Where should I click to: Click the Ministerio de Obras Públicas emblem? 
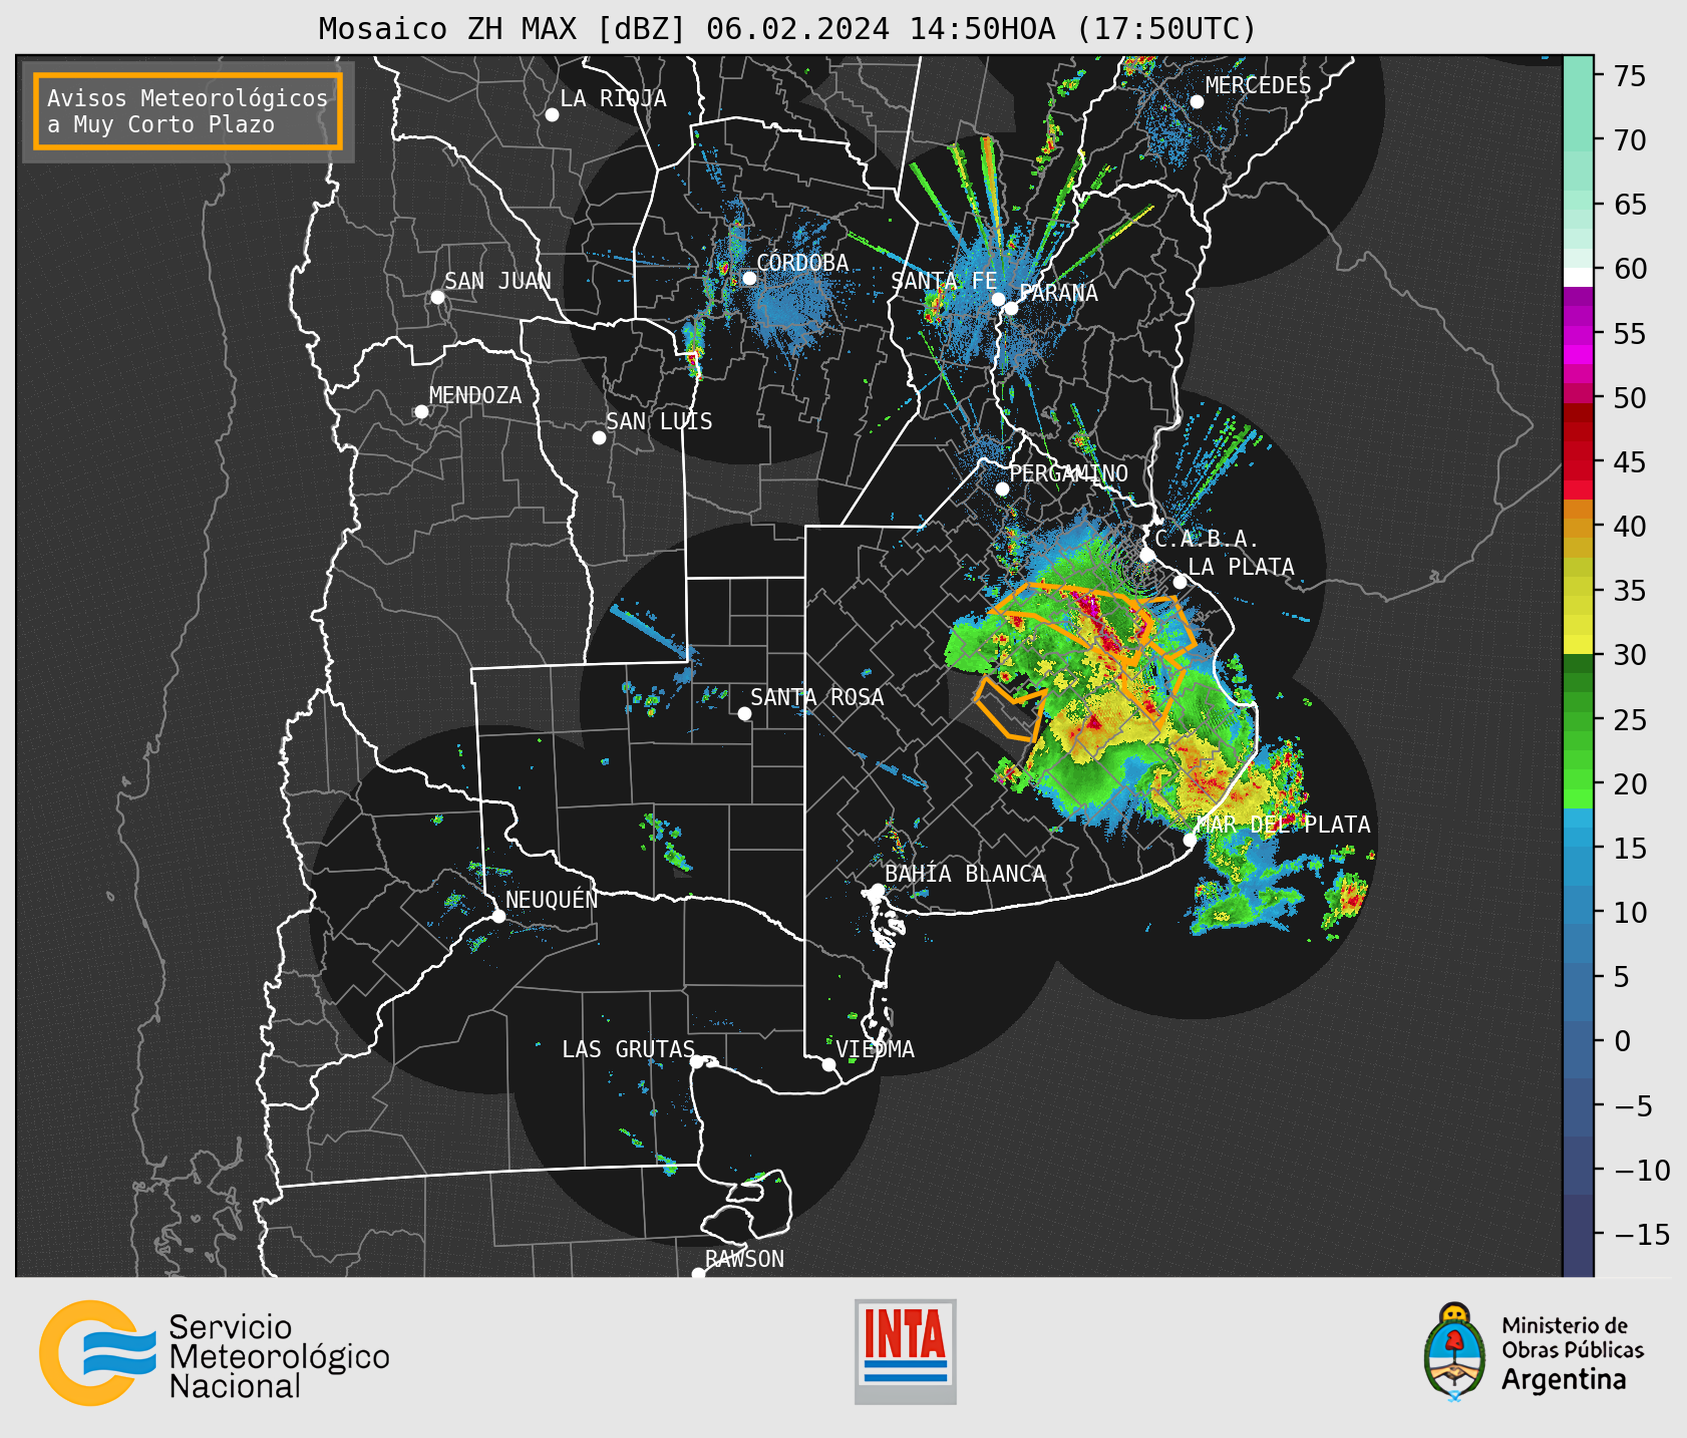[1455, 1351]
